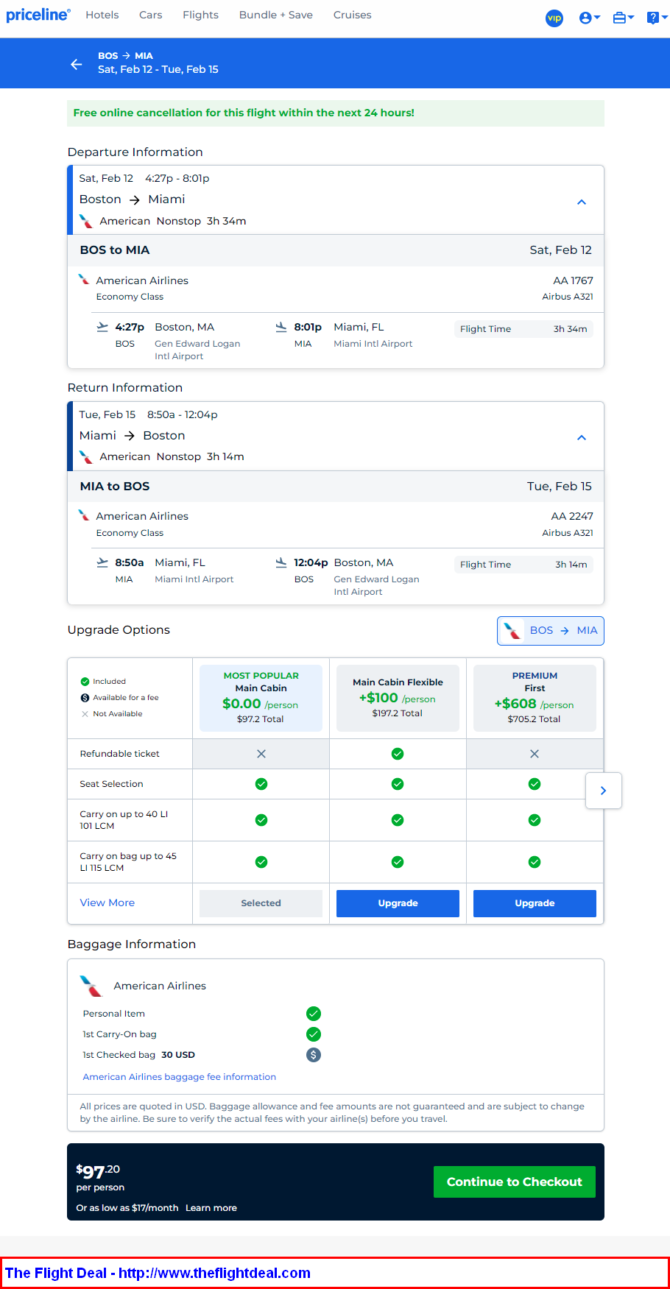Click the Priceline logo

(38, 15)
